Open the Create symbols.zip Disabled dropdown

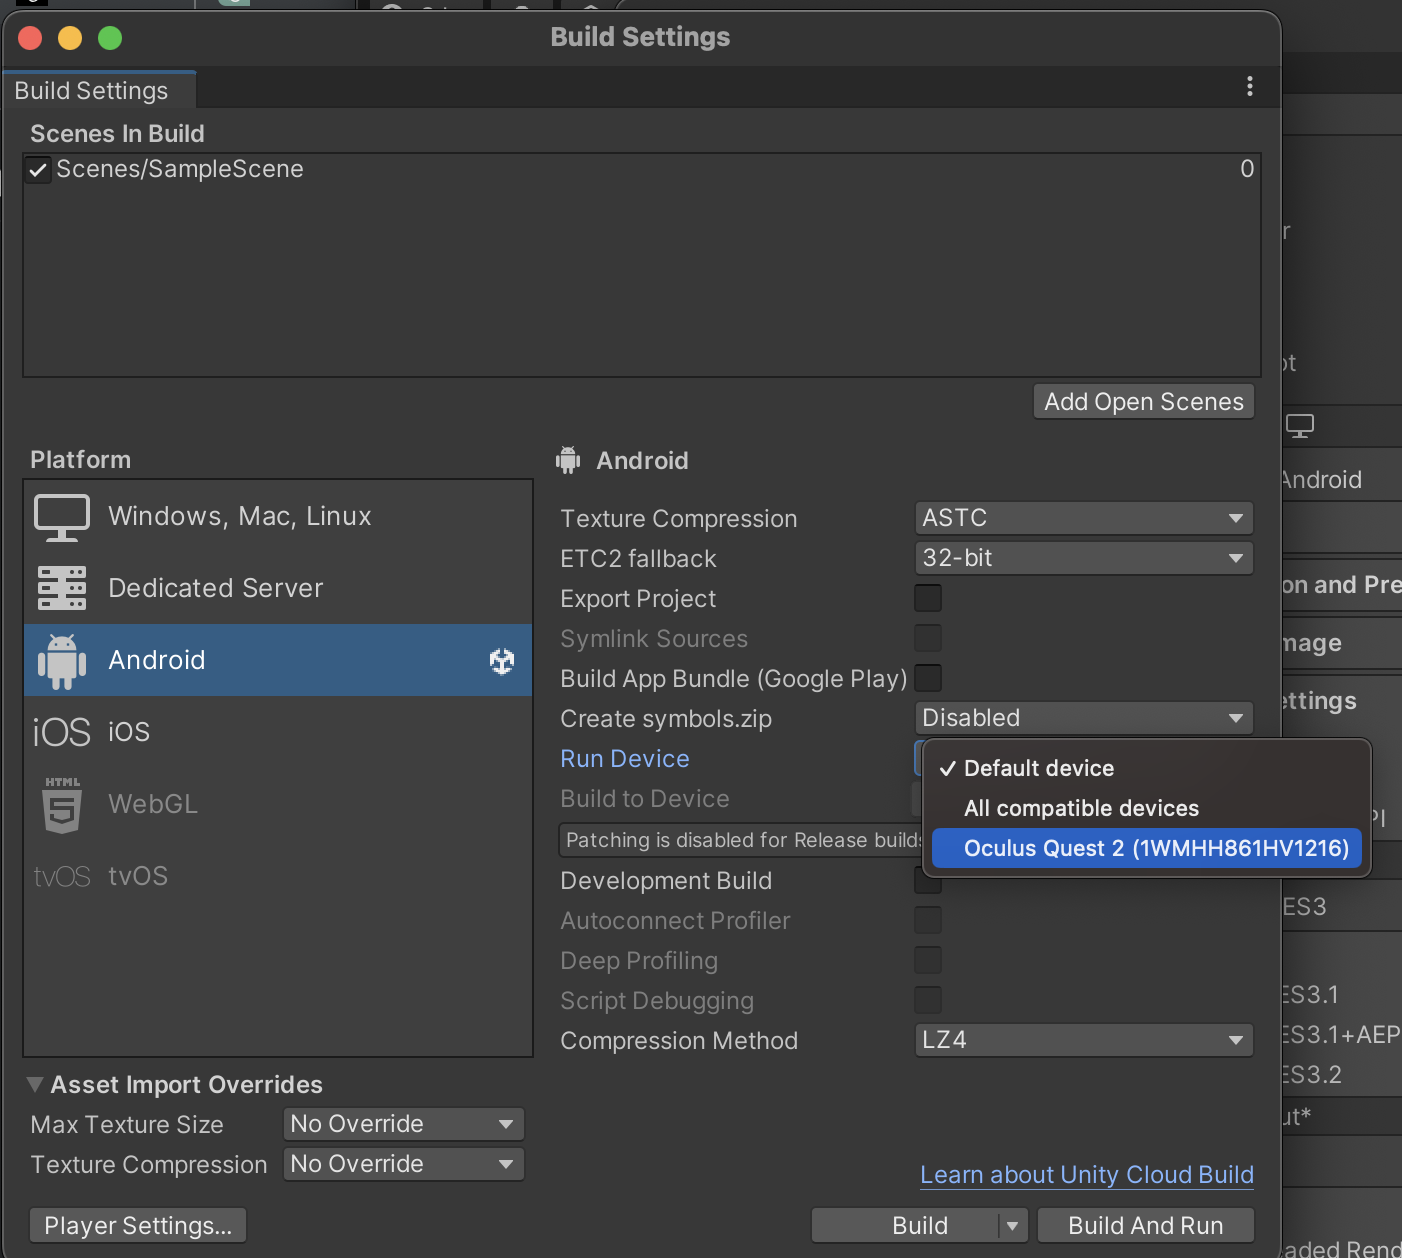(1084, 718)
